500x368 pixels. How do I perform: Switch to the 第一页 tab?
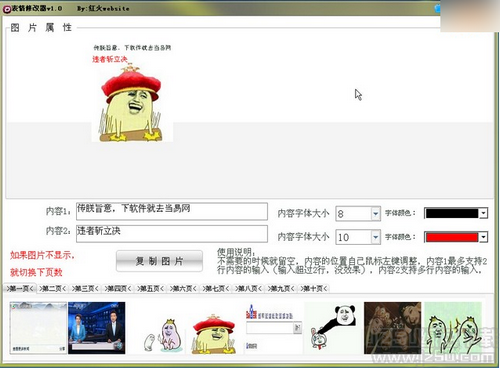(20, 288)
